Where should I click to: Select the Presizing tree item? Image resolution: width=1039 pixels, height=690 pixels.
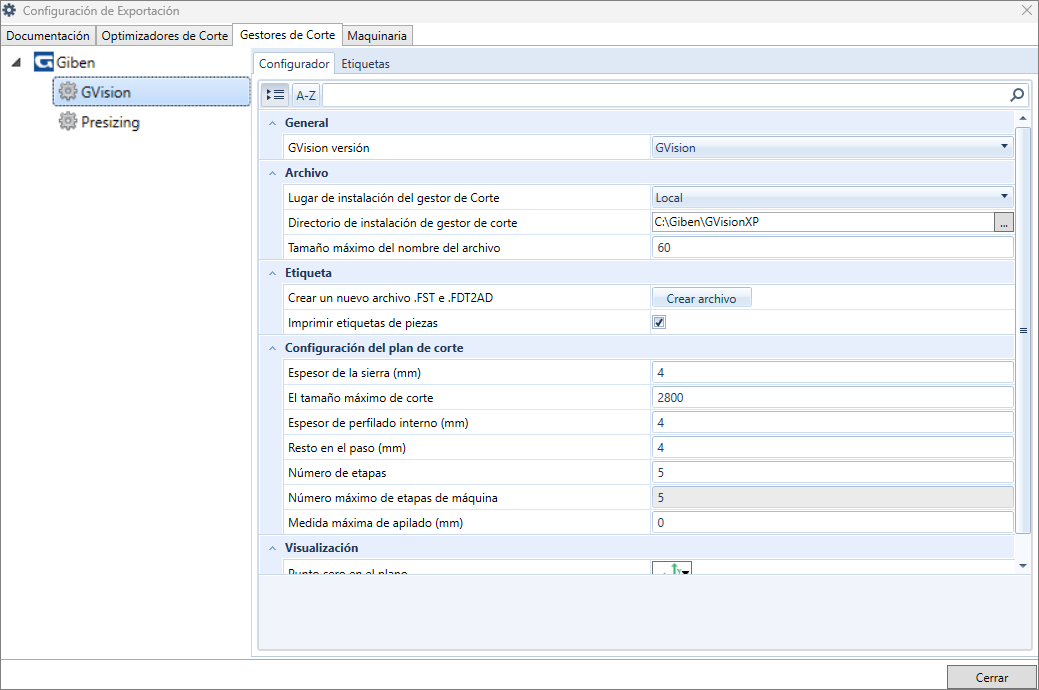click(109, 122)
